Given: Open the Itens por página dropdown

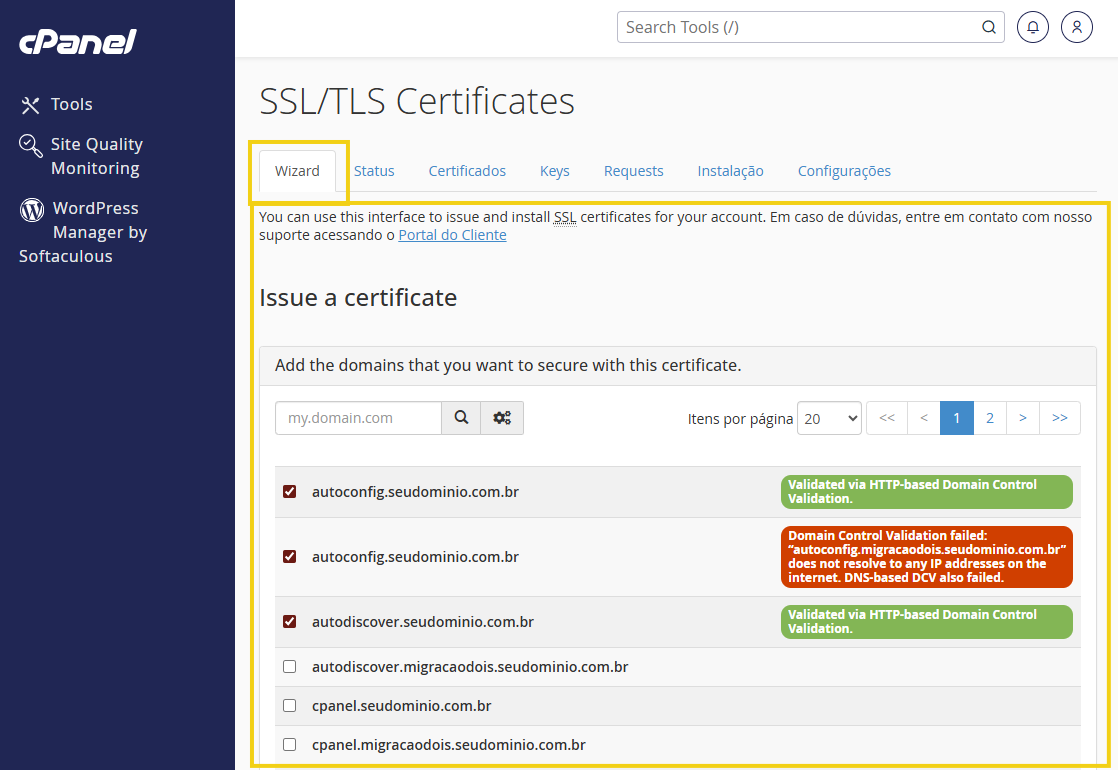Looking at the screenshot, I should 829,419.
